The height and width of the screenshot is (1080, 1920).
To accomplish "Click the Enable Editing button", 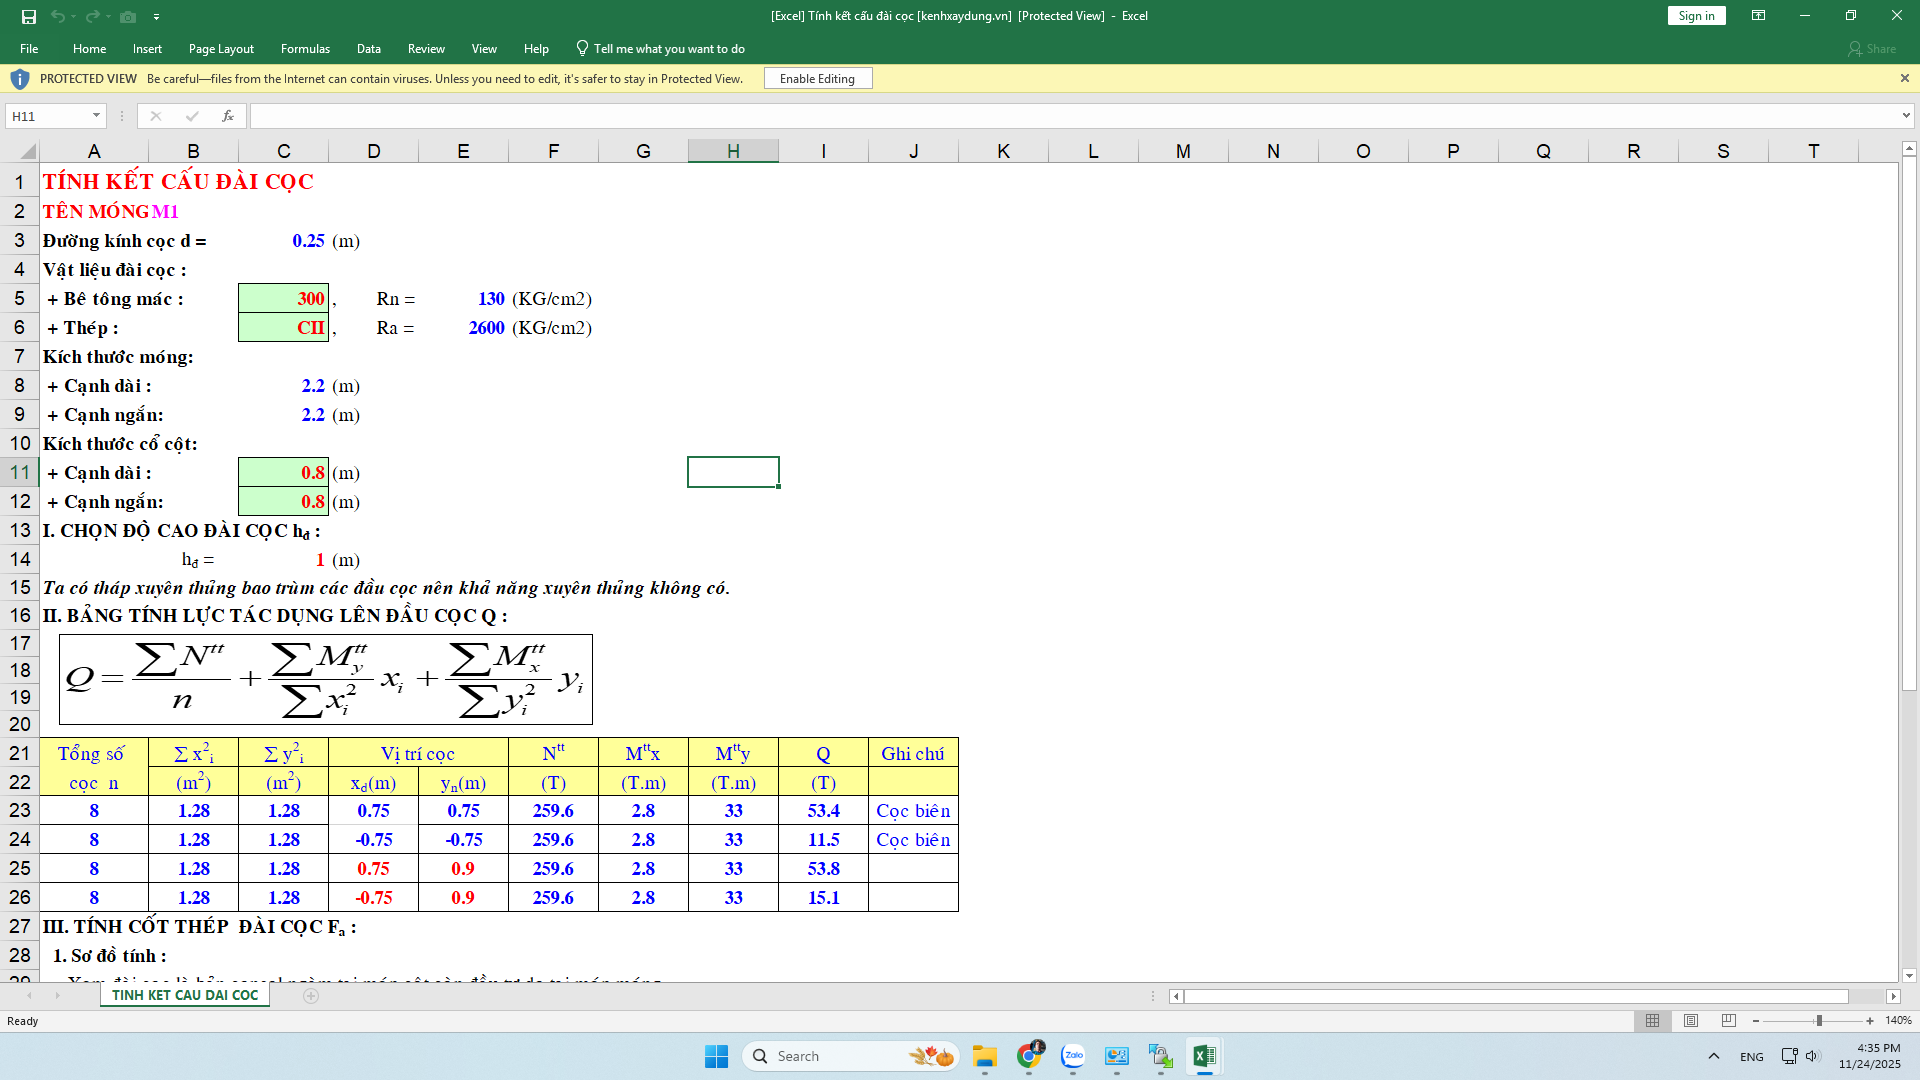I will tap(817, 78).
